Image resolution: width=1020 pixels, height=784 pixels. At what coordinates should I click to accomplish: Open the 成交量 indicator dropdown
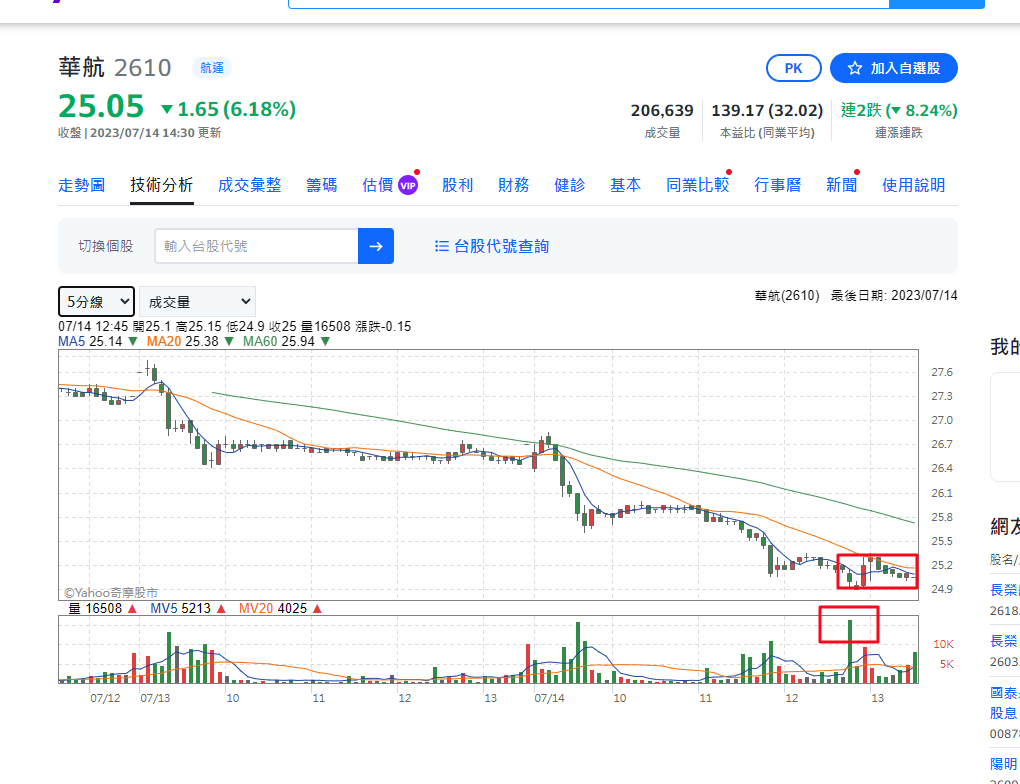[x=197, y=302]
